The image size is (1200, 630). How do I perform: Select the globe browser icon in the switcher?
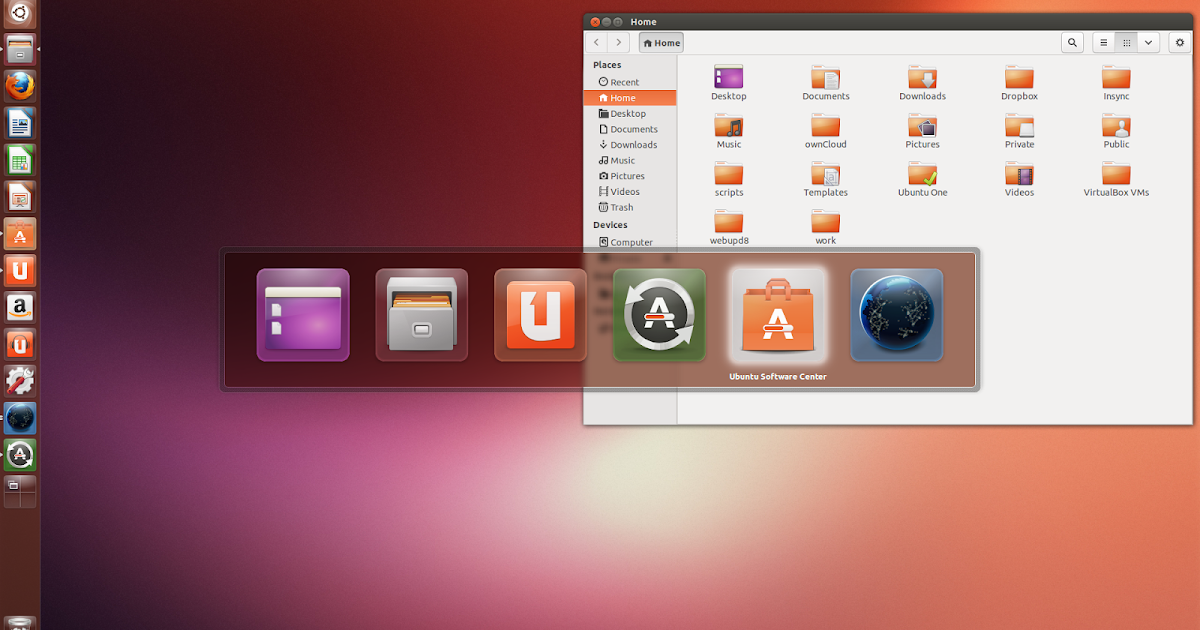point(897,315)
